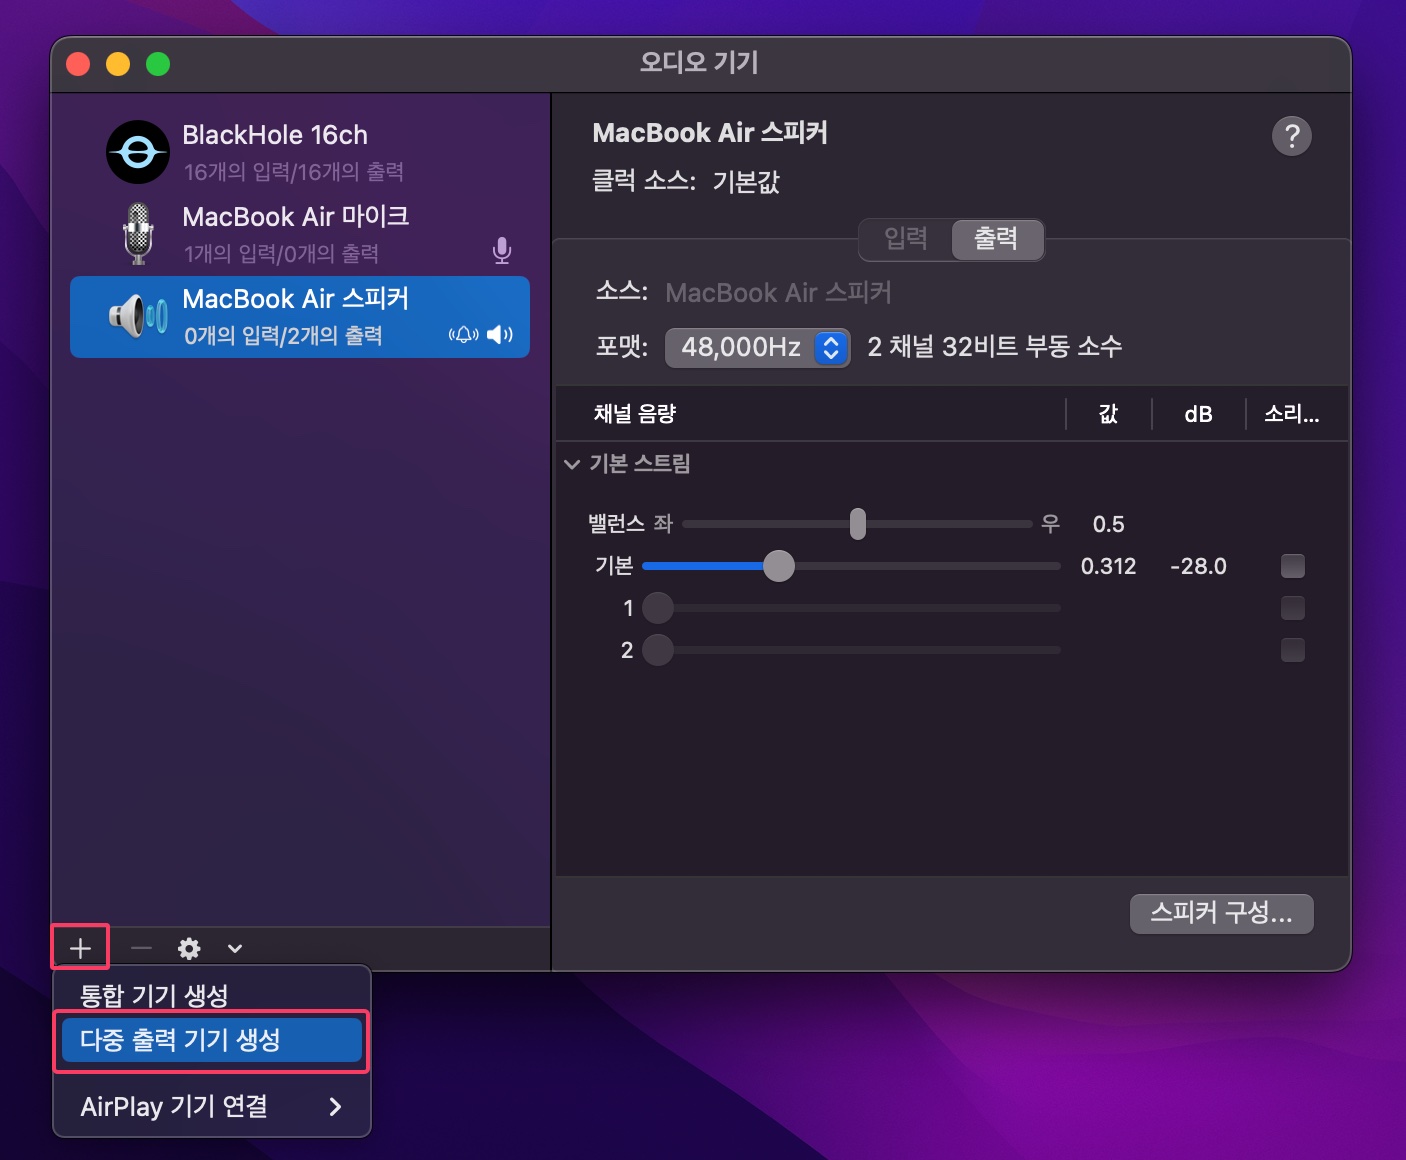Click the 0.5 balance value
The image size is (1406, 1160).
pyautogui.click(x=1108, y=524)
